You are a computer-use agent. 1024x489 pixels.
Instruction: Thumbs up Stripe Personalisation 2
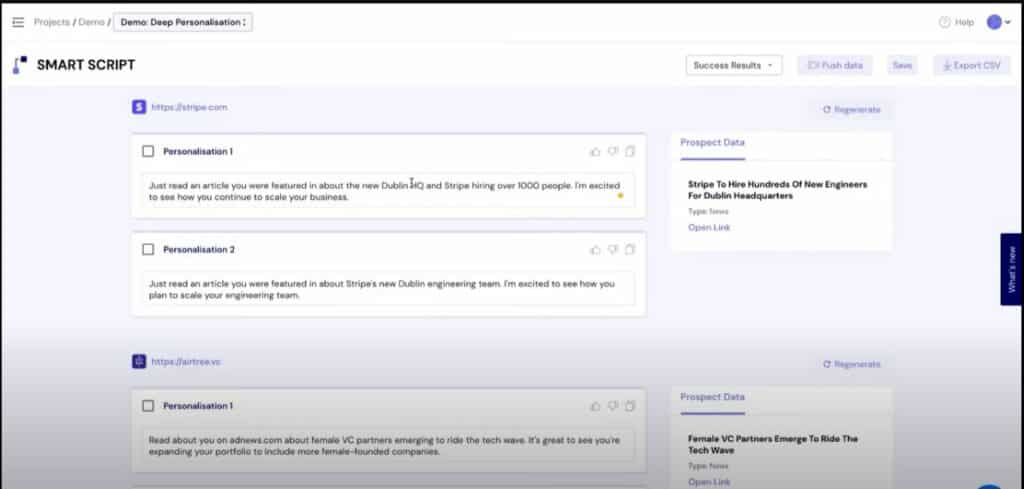[x=595, y=249]
